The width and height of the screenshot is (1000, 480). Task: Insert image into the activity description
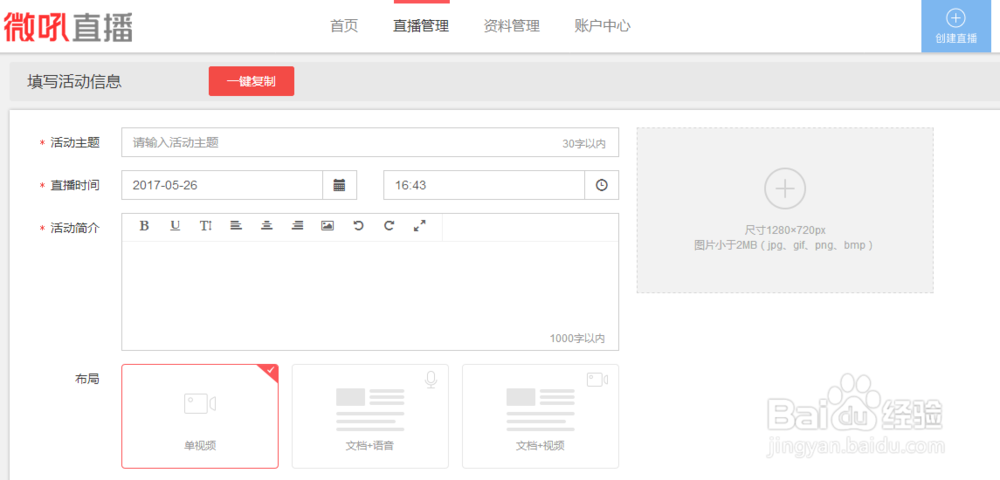coord(327,226)
